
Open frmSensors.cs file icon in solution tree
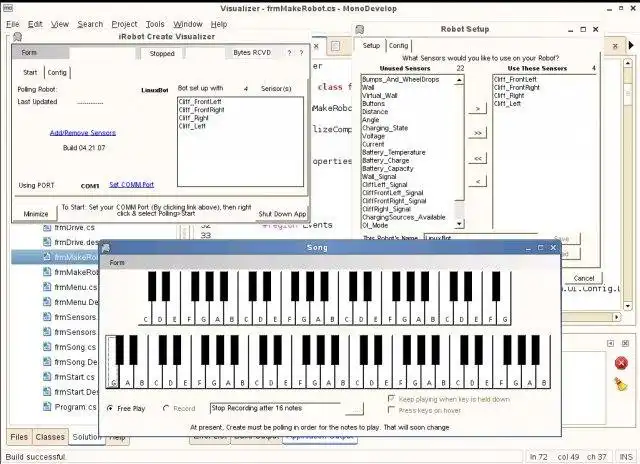pos(47,317)
